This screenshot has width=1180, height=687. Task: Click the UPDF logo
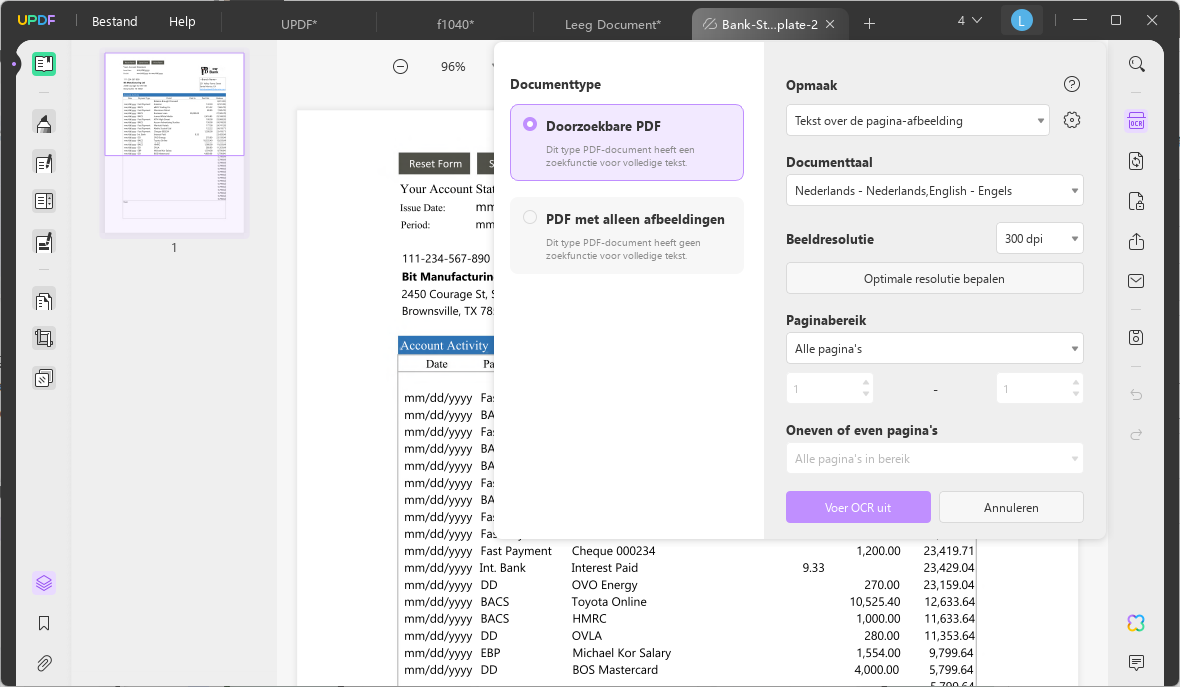[36, 20]
